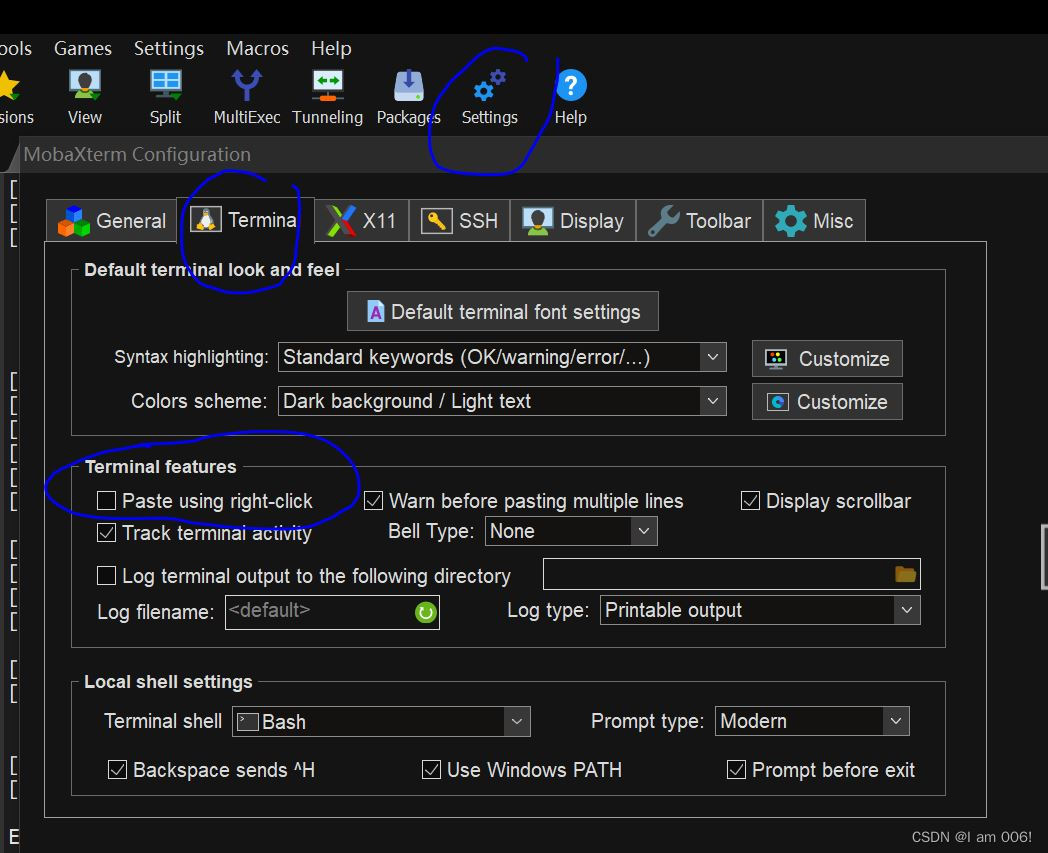Switch to the Terminal tab

pyautogui.click(x=243, y=219)
